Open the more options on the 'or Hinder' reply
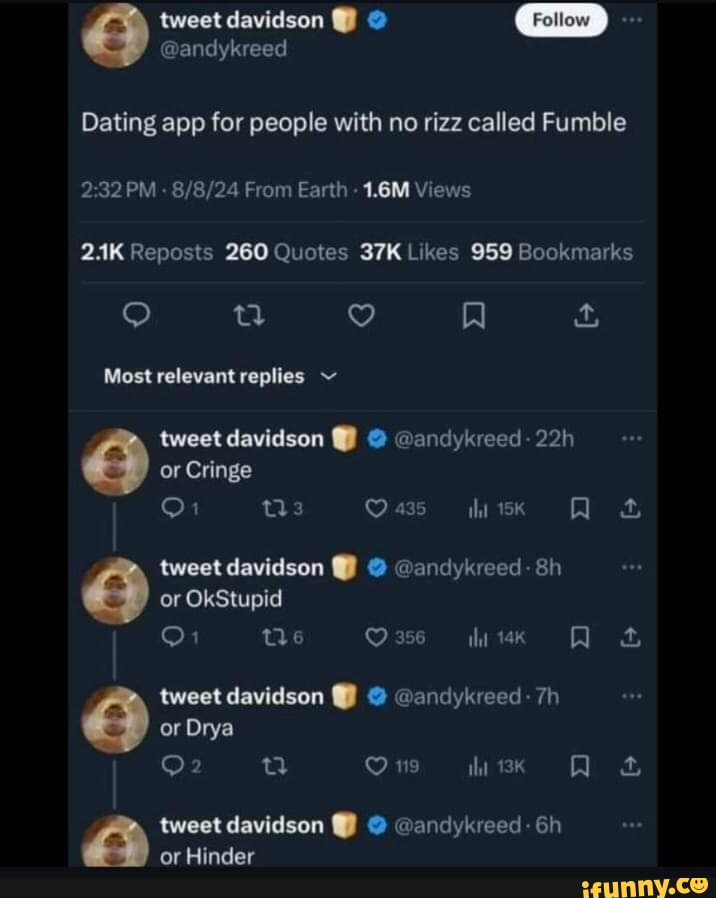 631,824
